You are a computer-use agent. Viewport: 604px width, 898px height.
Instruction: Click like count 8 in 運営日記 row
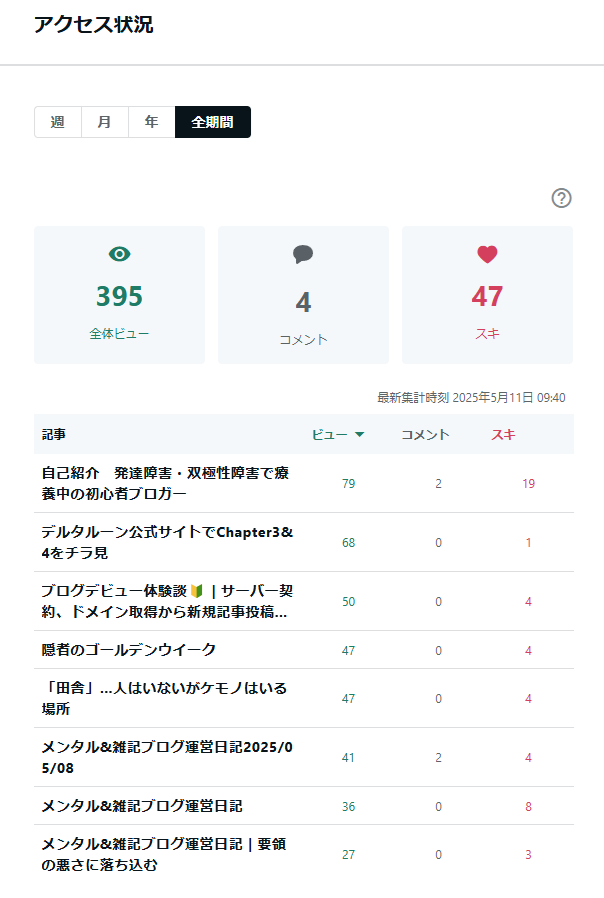[x=528, y=807]
